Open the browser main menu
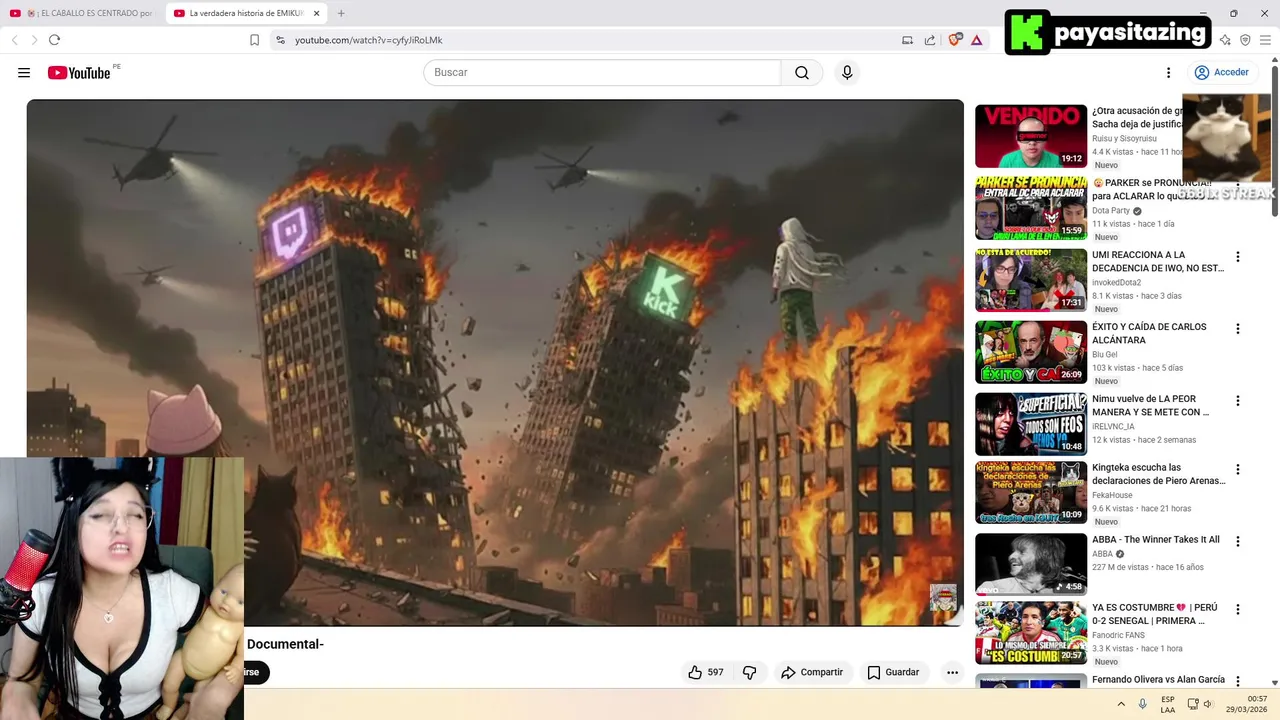 (x=1265, y=40)
